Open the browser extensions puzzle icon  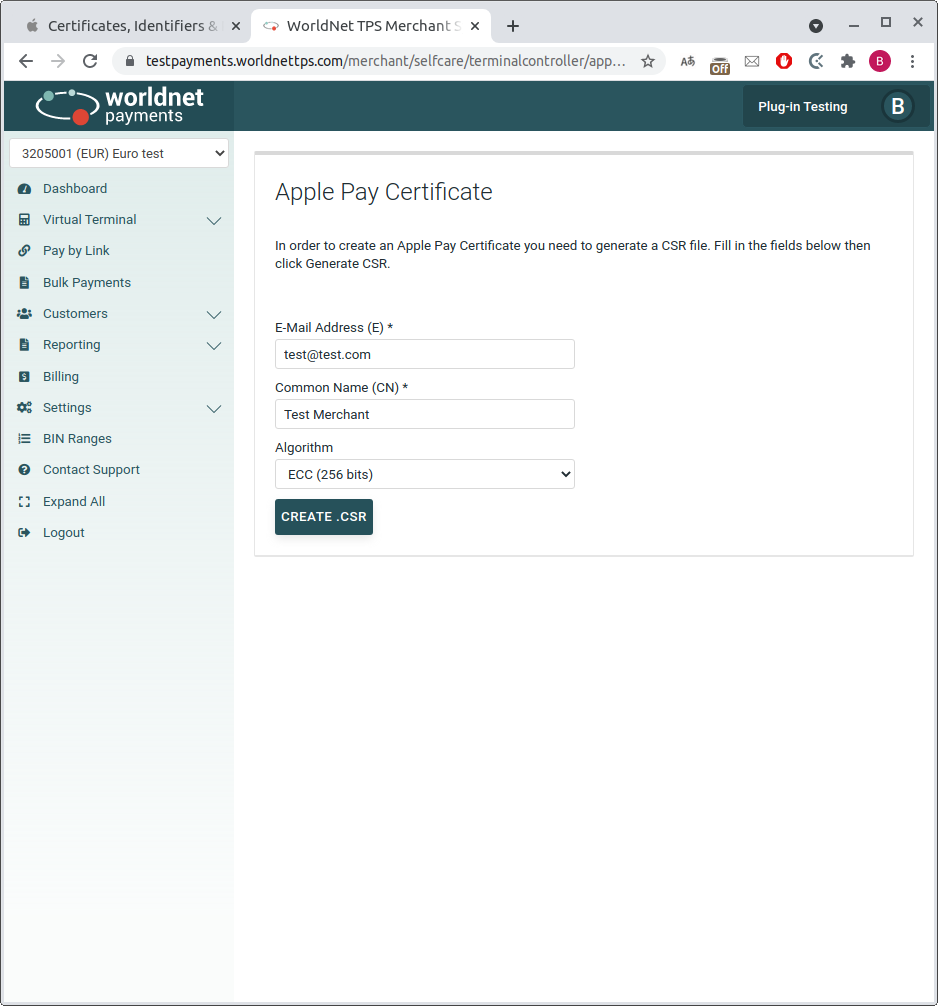(848, 61)
